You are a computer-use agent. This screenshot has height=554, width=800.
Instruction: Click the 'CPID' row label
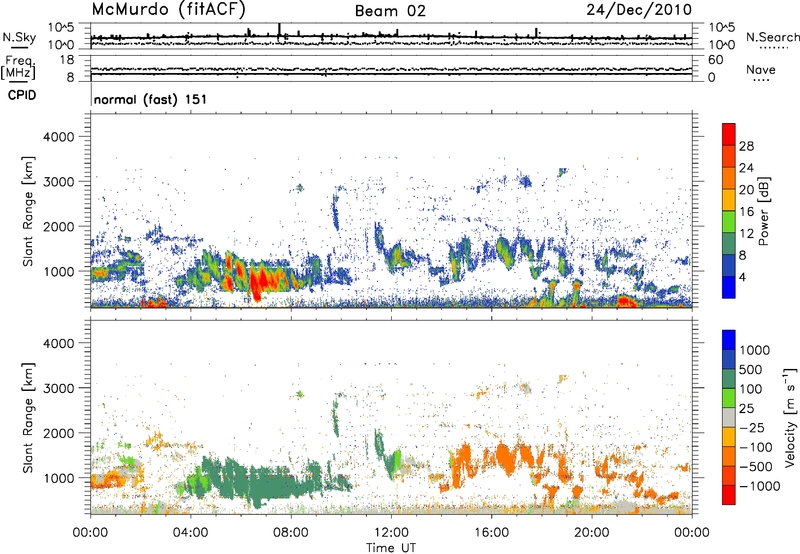click(22, 95)
